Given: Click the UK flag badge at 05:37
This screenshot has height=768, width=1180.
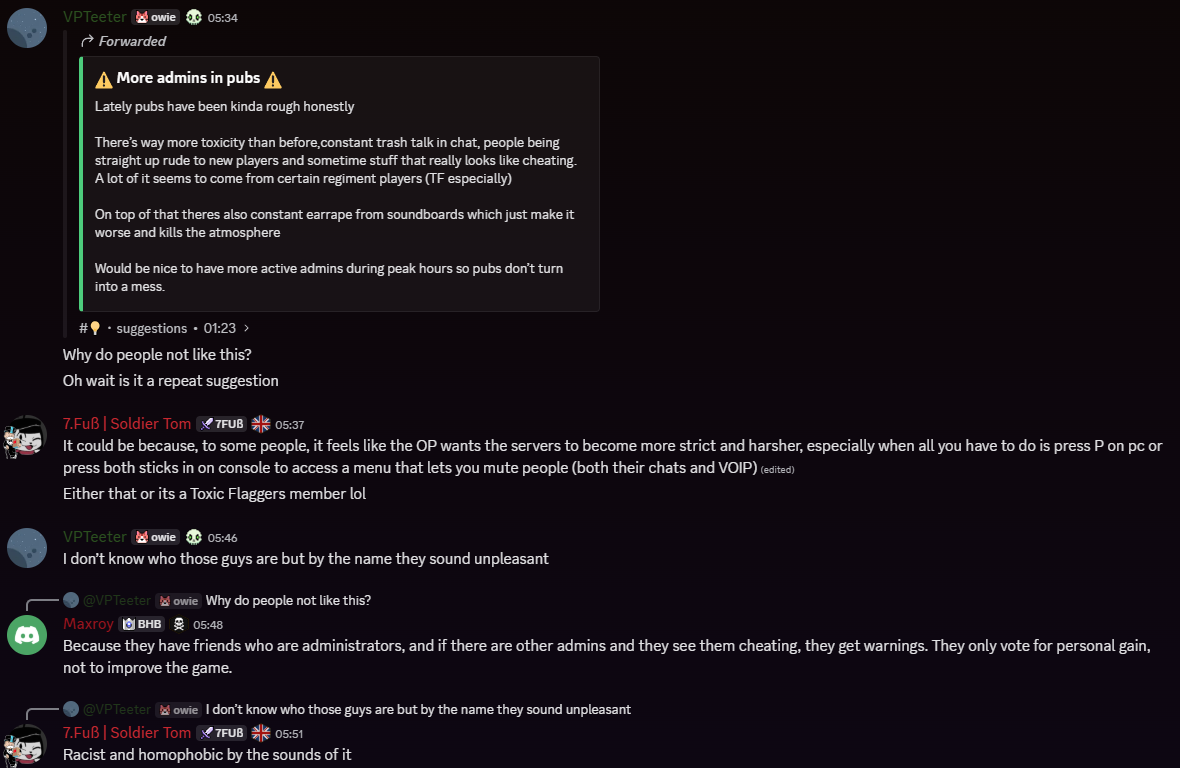Looking at the screenshot, I should (261, 424).
